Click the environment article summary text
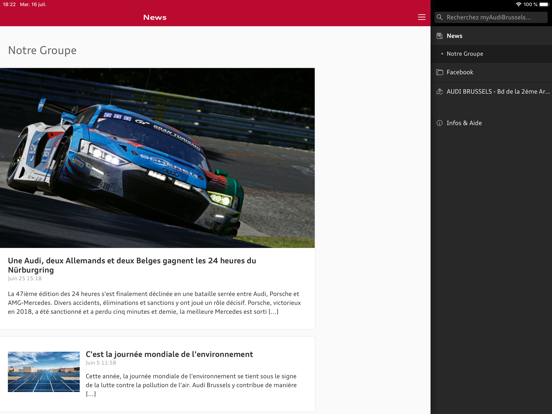The width and height of the screenshot is (552, 414). tap(191, 385)
